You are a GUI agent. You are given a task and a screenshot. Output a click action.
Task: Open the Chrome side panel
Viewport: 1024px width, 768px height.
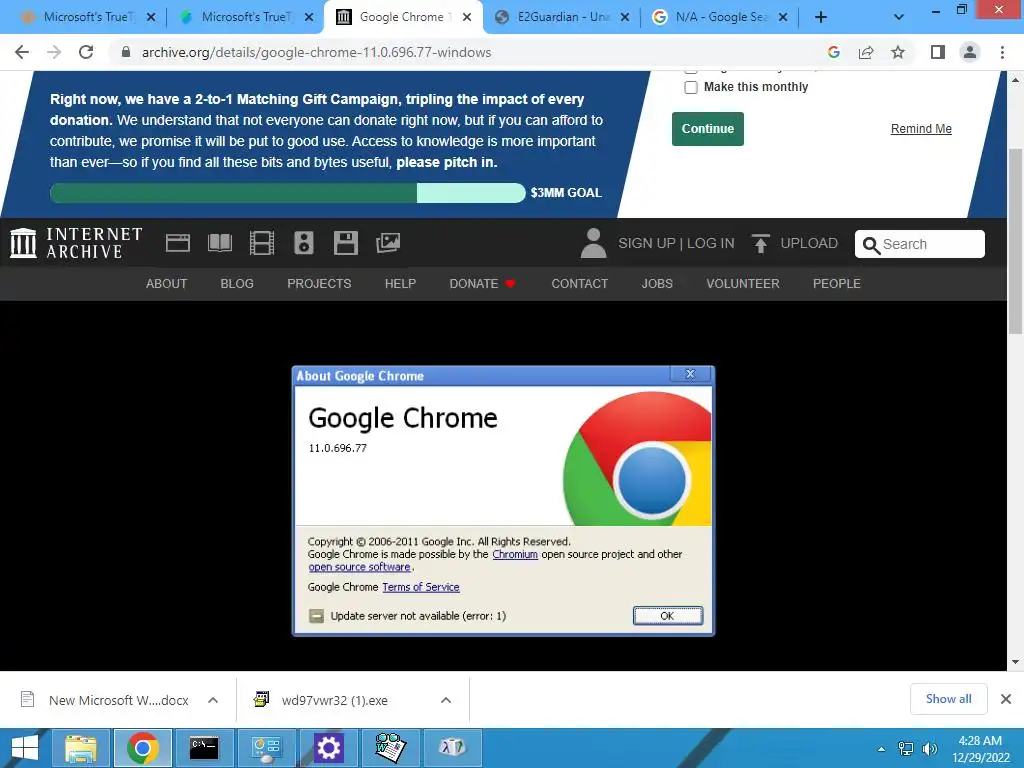click(938, 52)
